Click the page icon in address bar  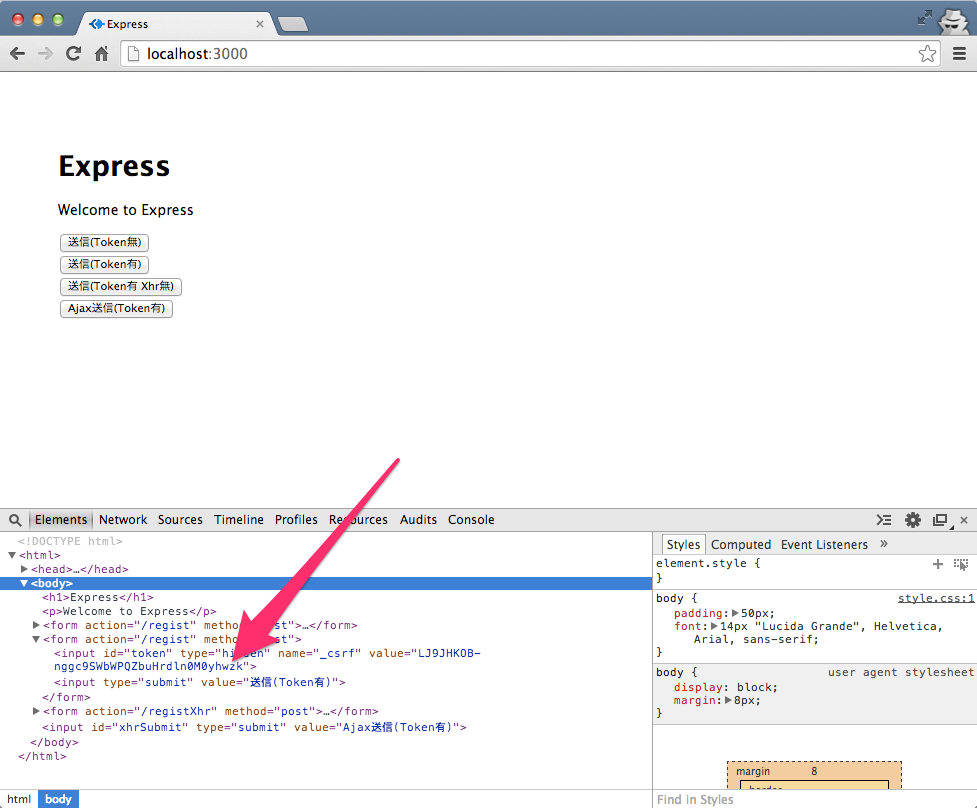133,54
